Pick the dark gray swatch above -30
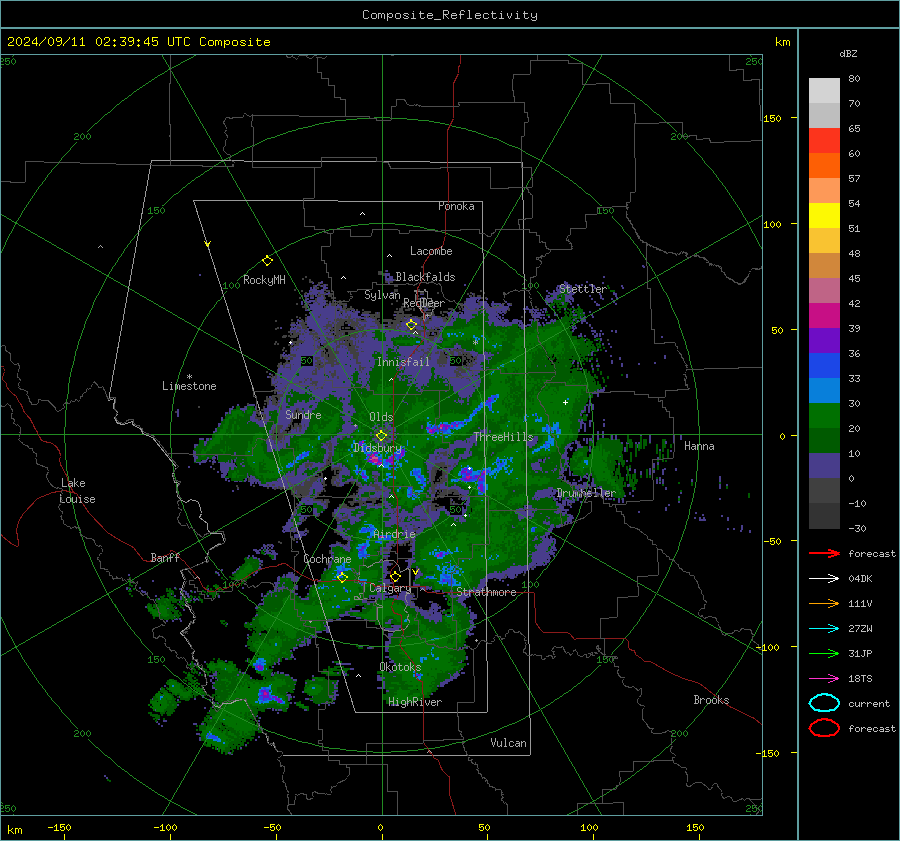This screenshot has height=841, width=900. (824, 516)
